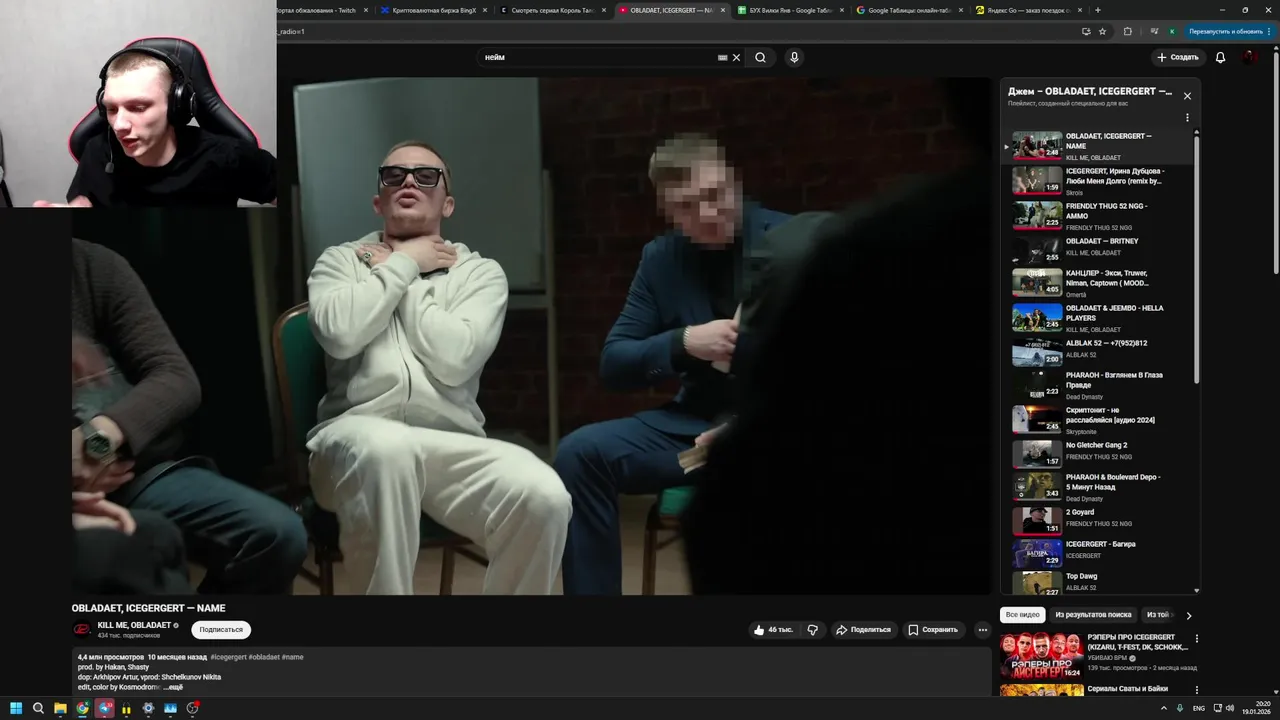
Task: Open Chrome from the taskbar
Action: click(x=82, y=708)
